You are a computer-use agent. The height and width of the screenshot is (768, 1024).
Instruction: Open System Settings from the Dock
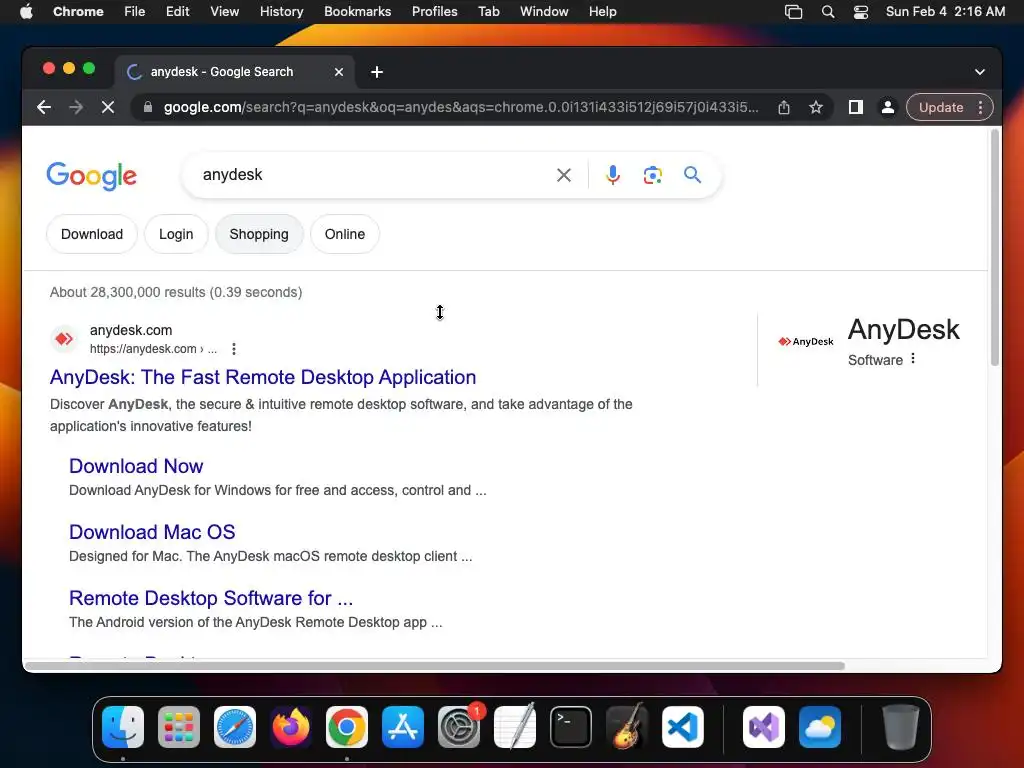click(x=459, y=727)
